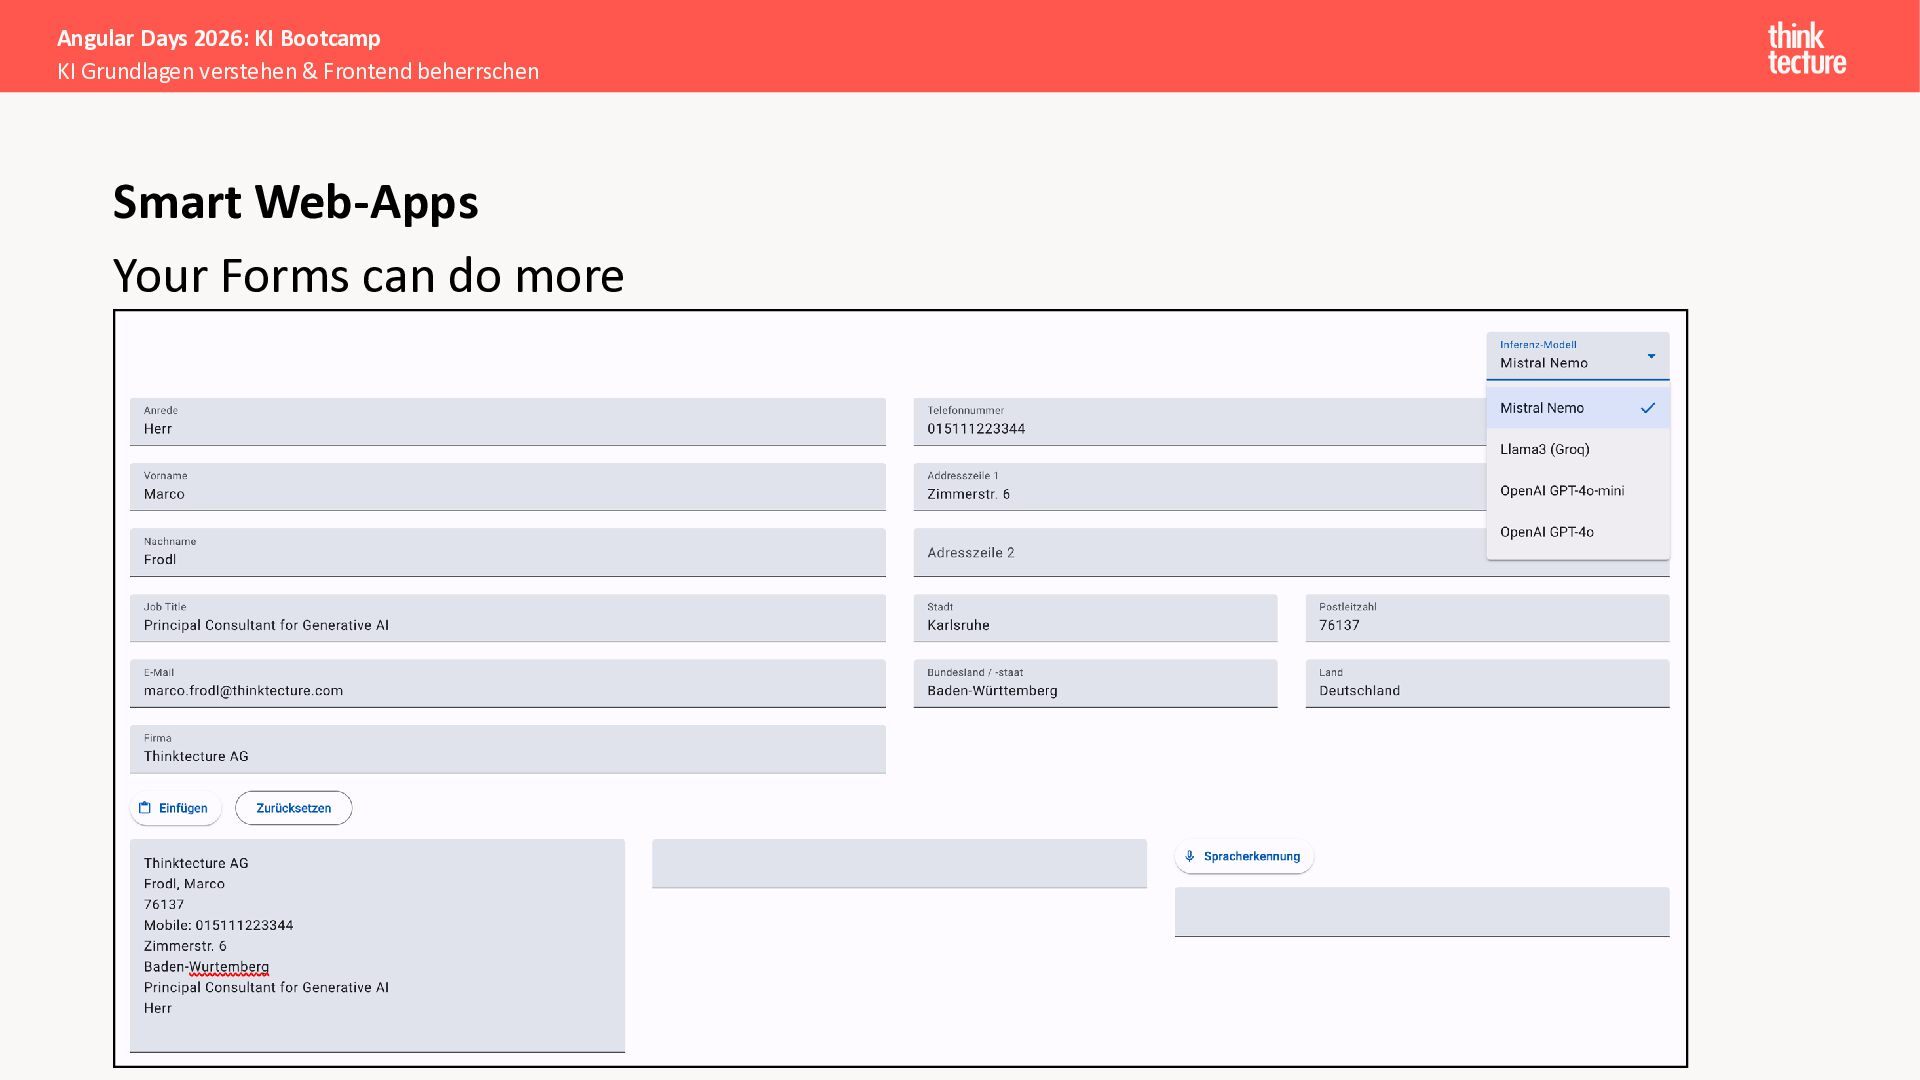Click into the Anrede field

[507, 423]
